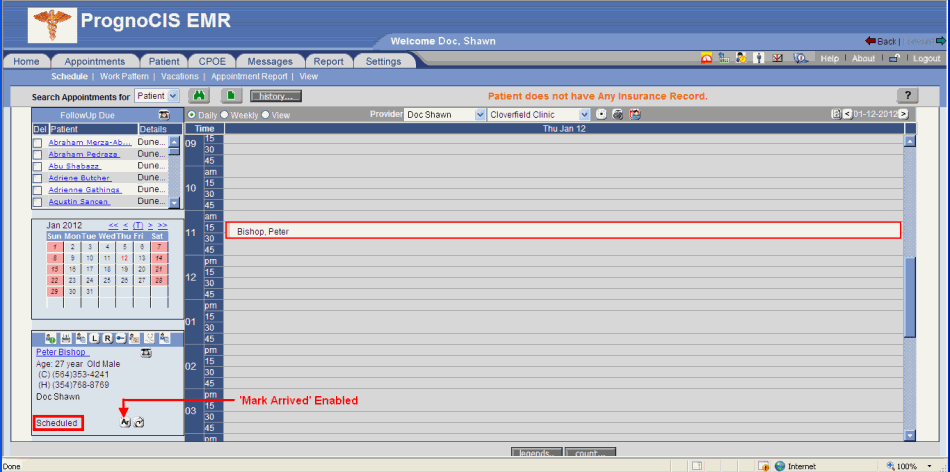Click the FollowUp list scrollbar up arrow

coord(174,141)
